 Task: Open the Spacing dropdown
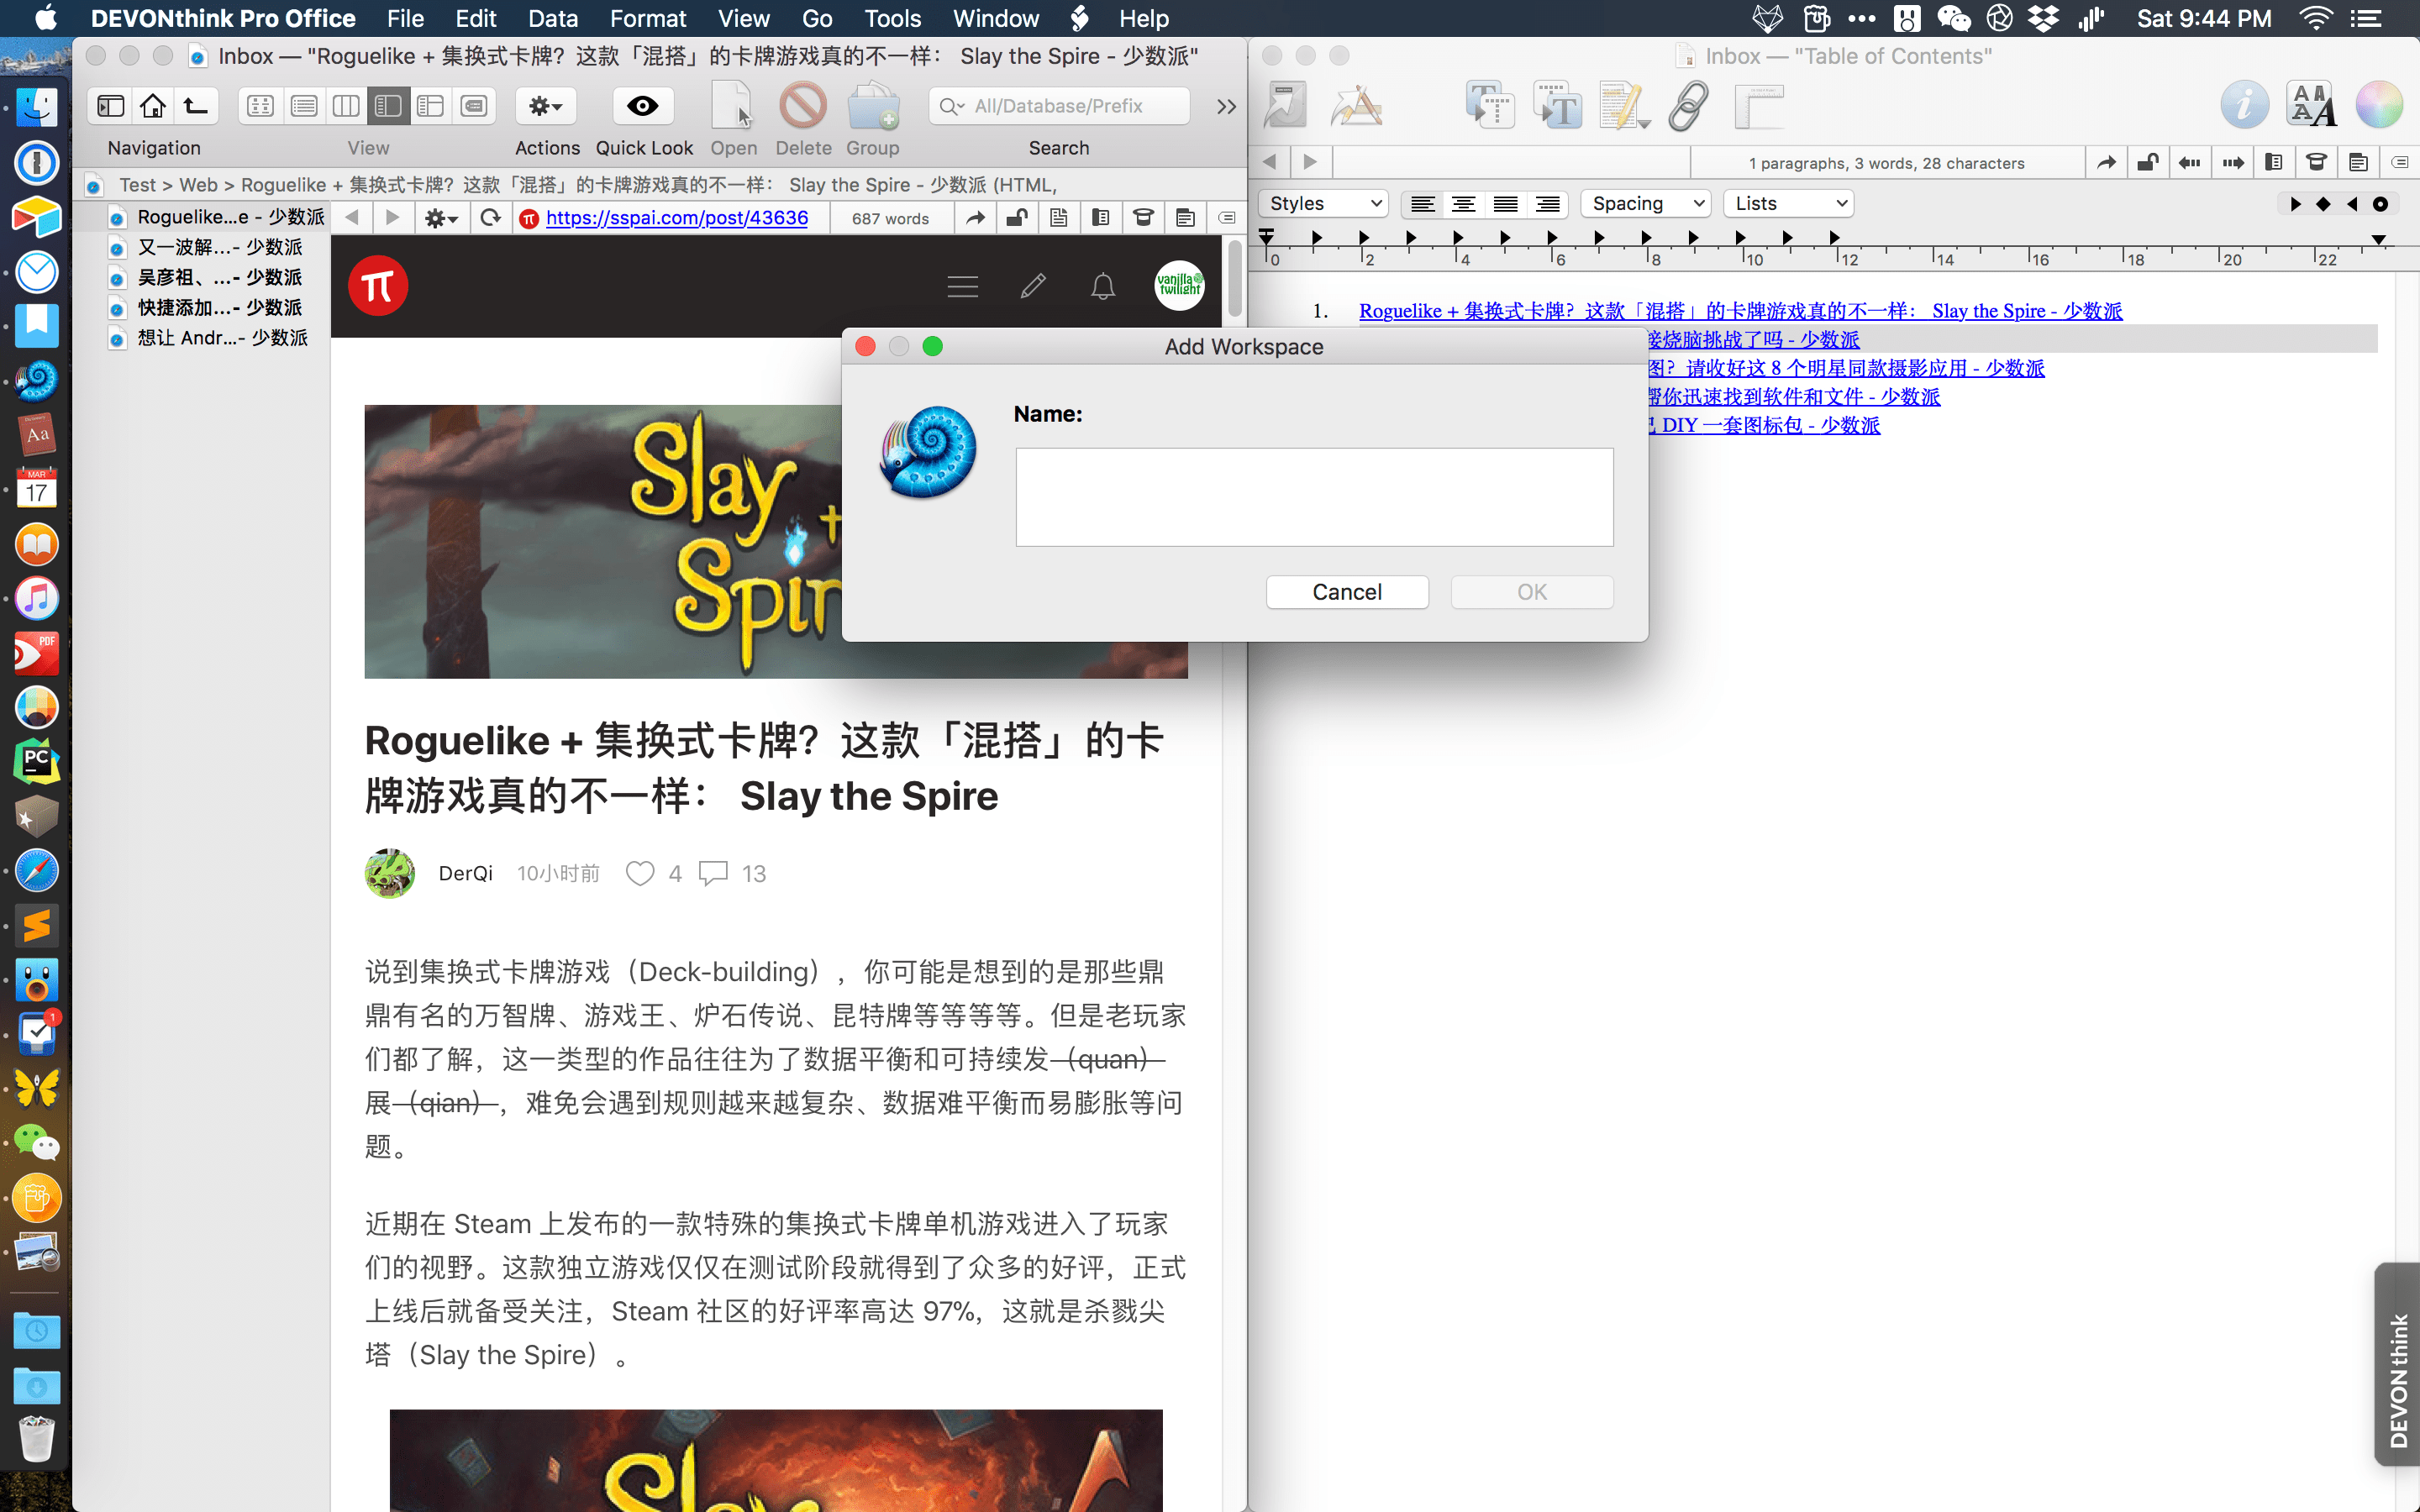pos(1645,204)
